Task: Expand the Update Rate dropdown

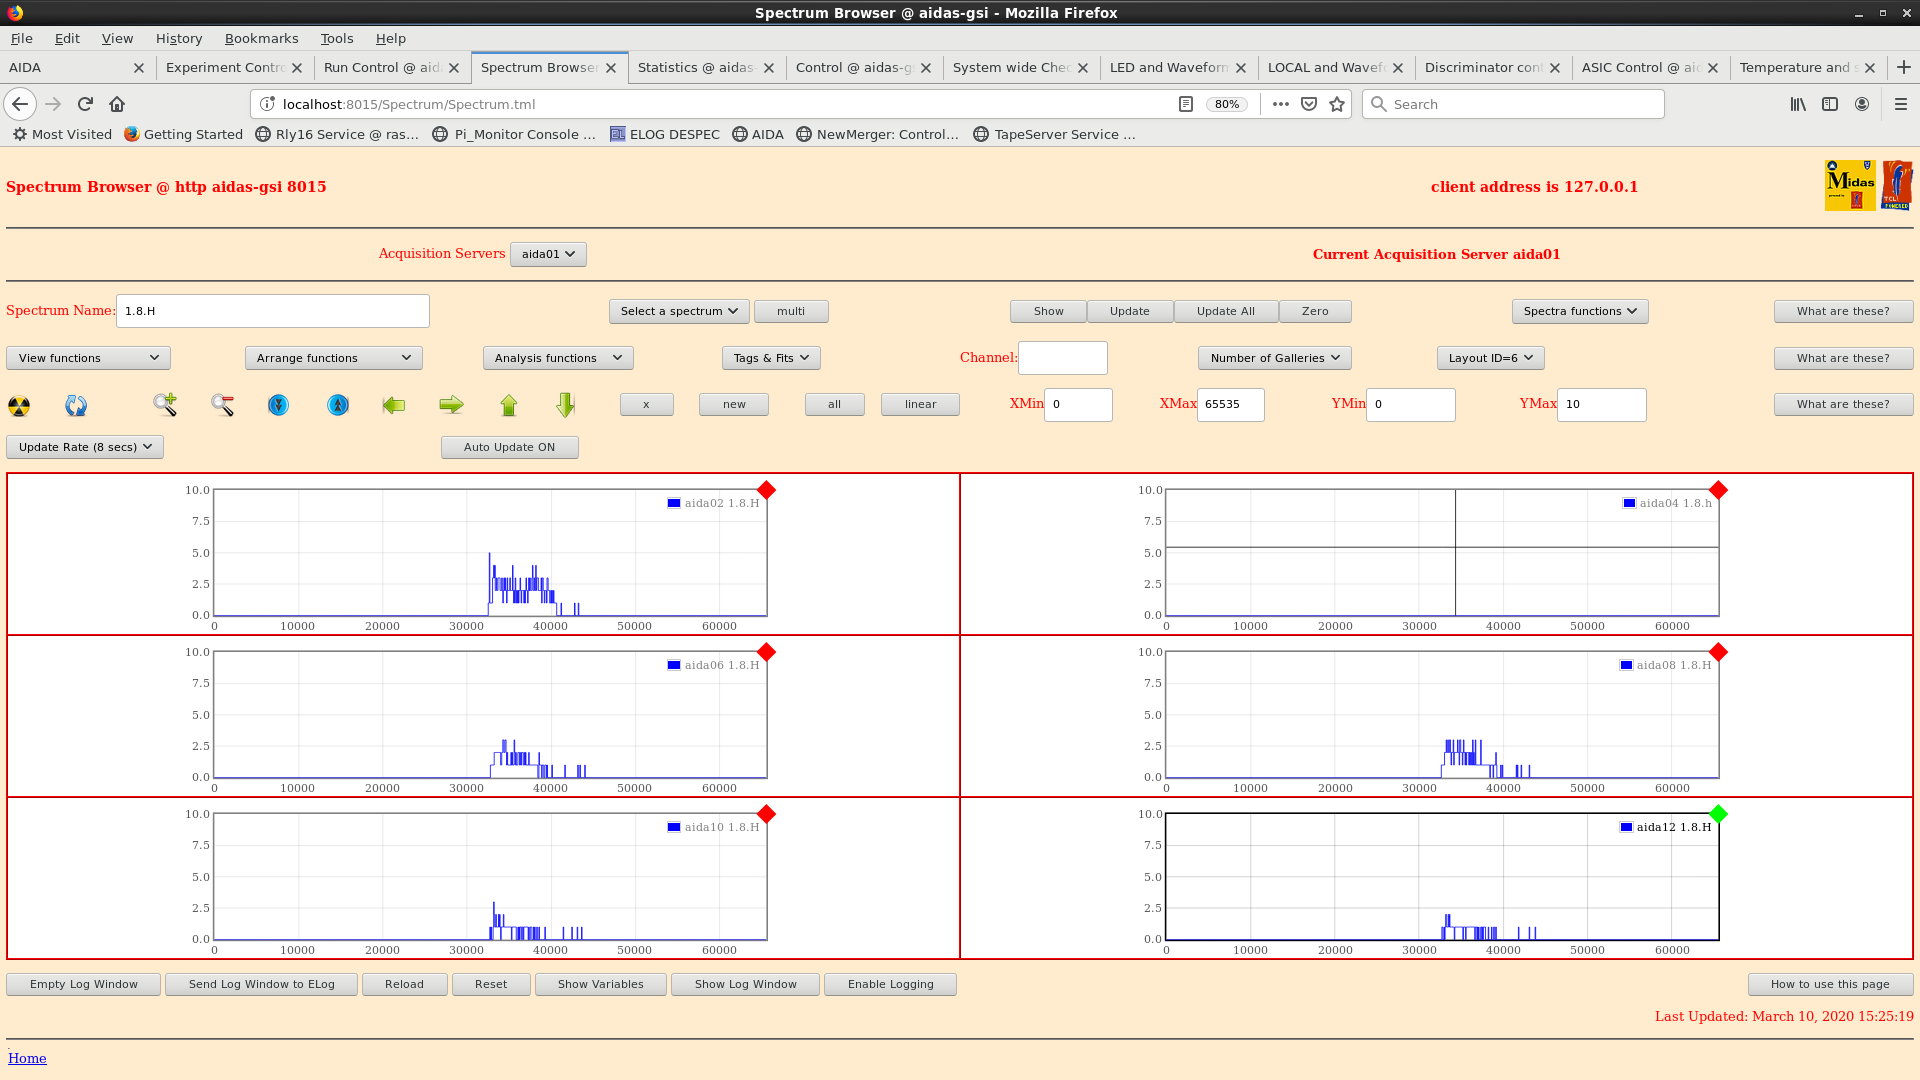Action: (85, 447)
